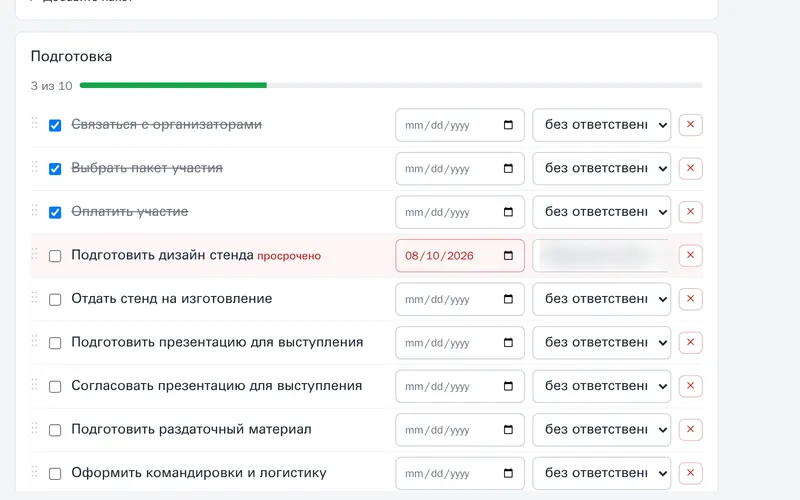
Task: Check 'Подготовить раздаточный материал' checkbox
Action: [x=55, y=430]
